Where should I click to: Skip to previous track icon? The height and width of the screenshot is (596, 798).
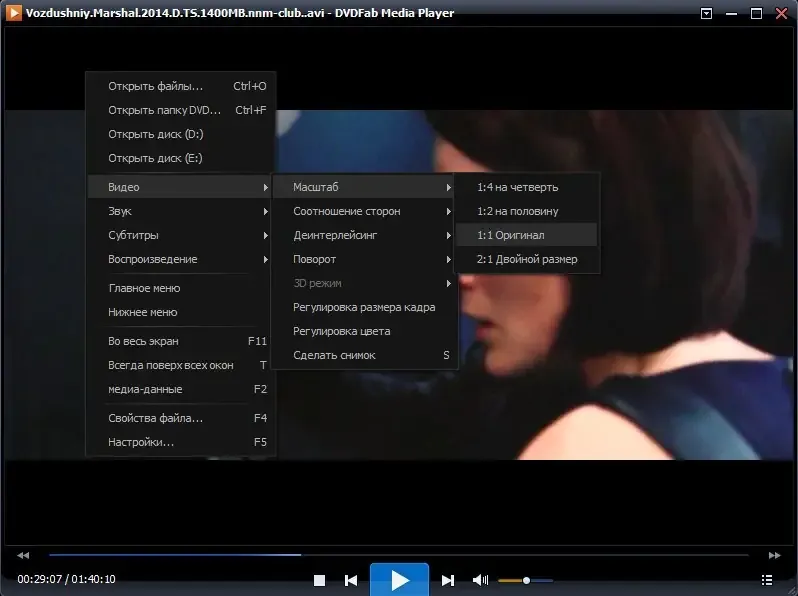[351, 580]
